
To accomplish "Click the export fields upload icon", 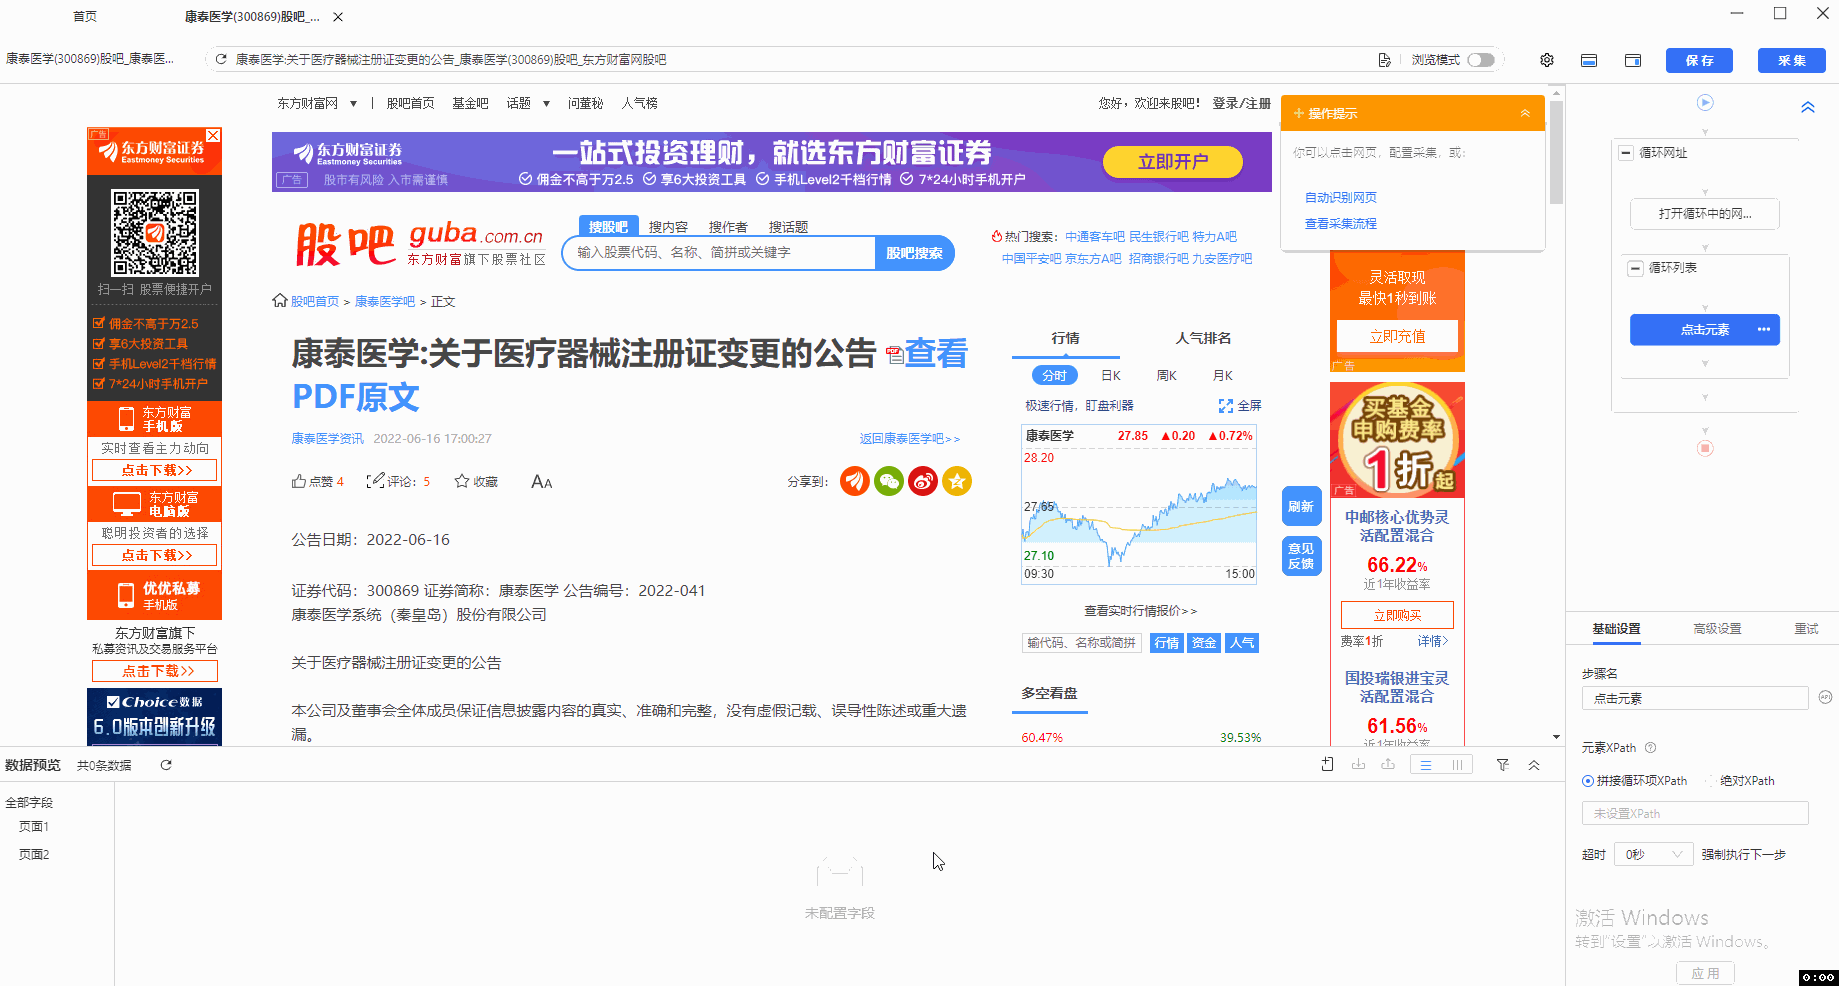I will tap(1388, 764).
